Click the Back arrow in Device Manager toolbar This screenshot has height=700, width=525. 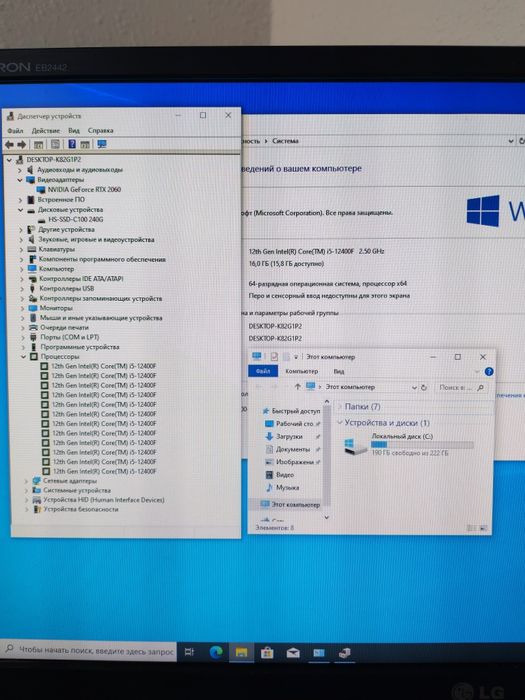(x=9, y=145)
